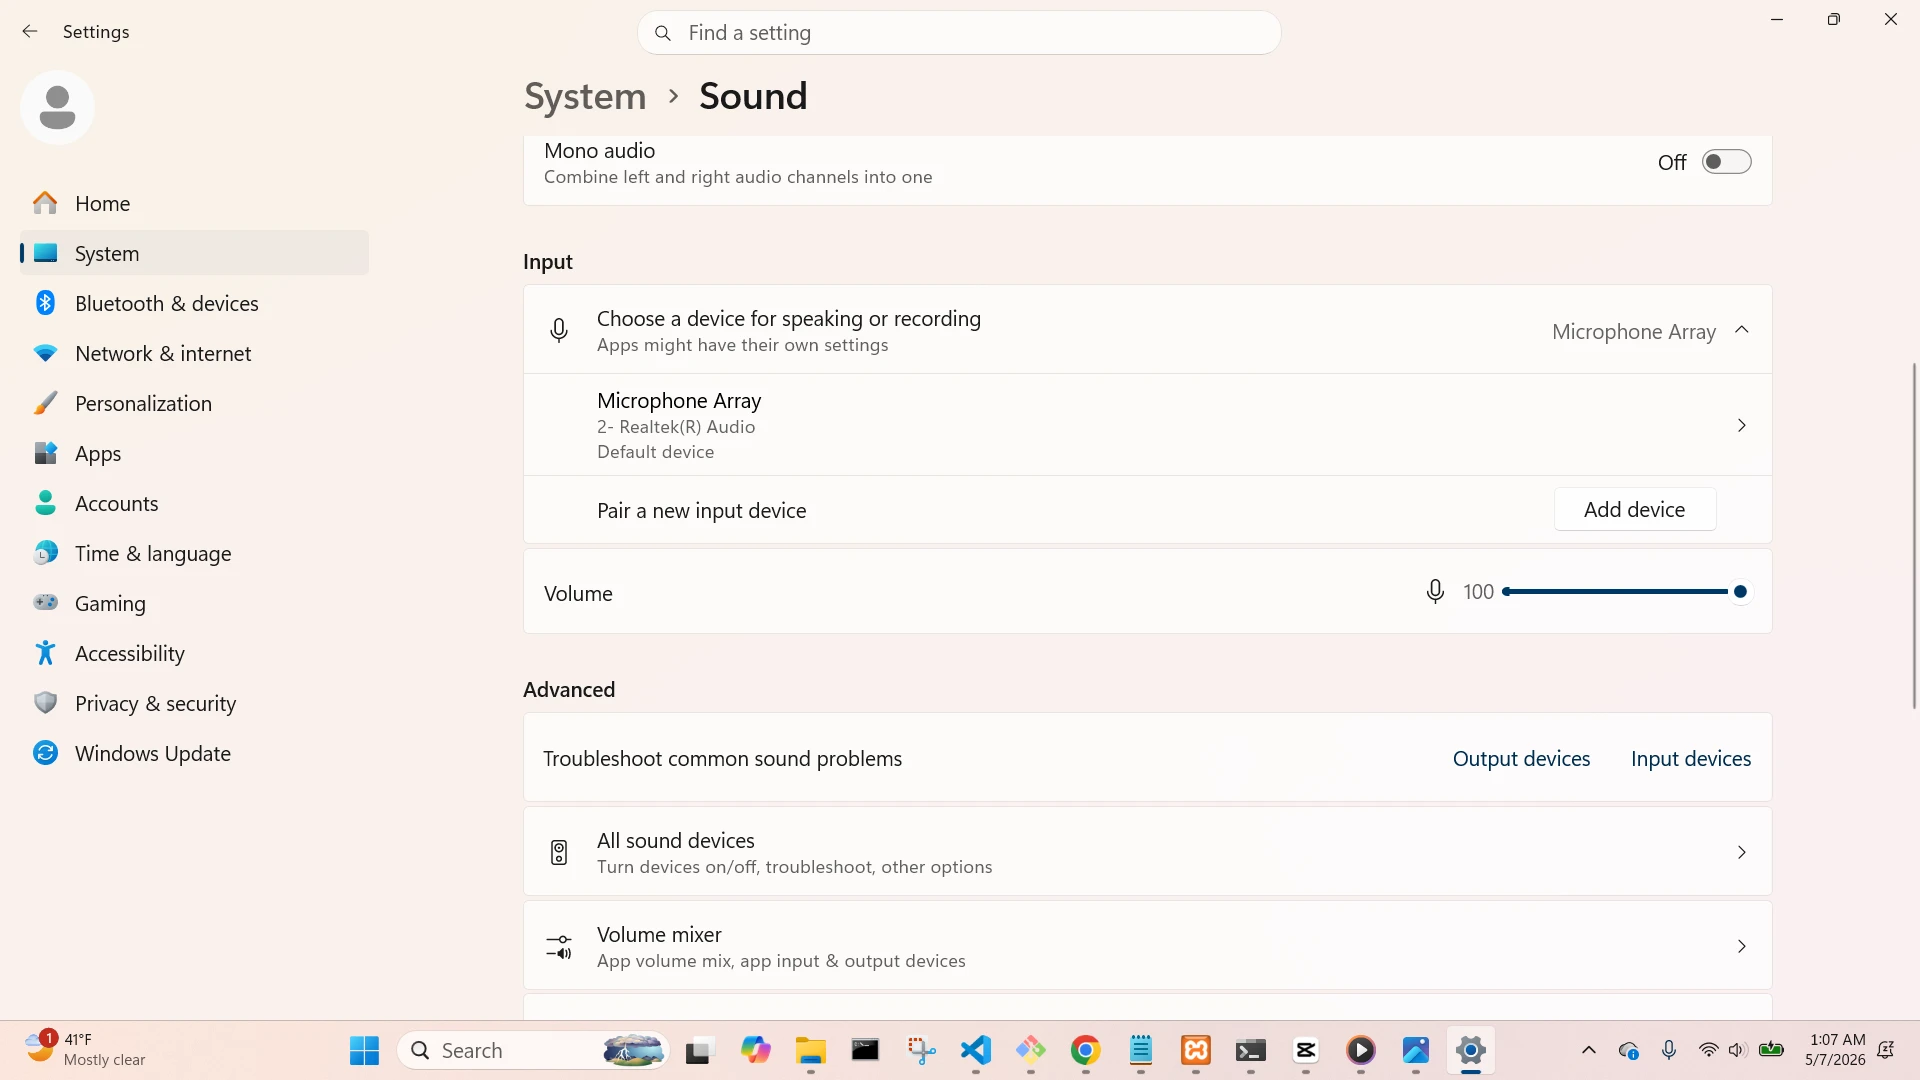Image resolution: width=1920 pixels, height=1080 pixels.
Task: Troubleshoot Input devices link
Action: tap(1691, 759)
